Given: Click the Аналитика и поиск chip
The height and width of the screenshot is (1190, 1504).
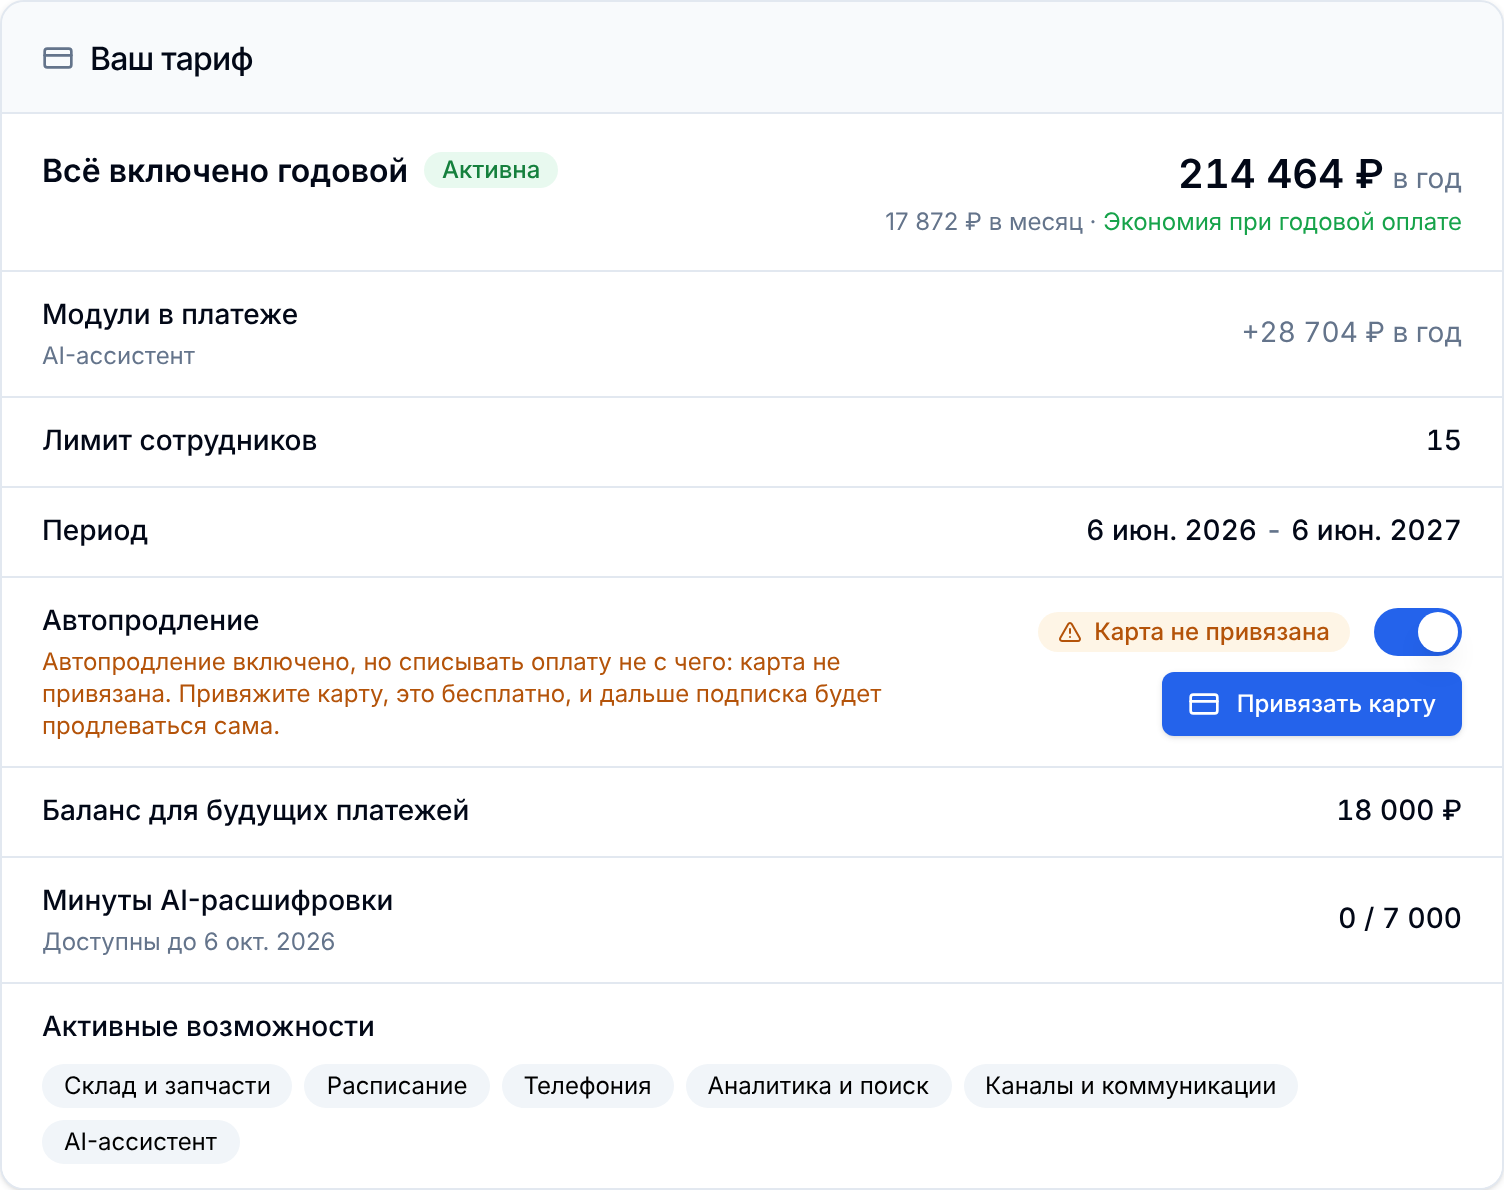Looking at the screenshot, I should coord(818,1086).
